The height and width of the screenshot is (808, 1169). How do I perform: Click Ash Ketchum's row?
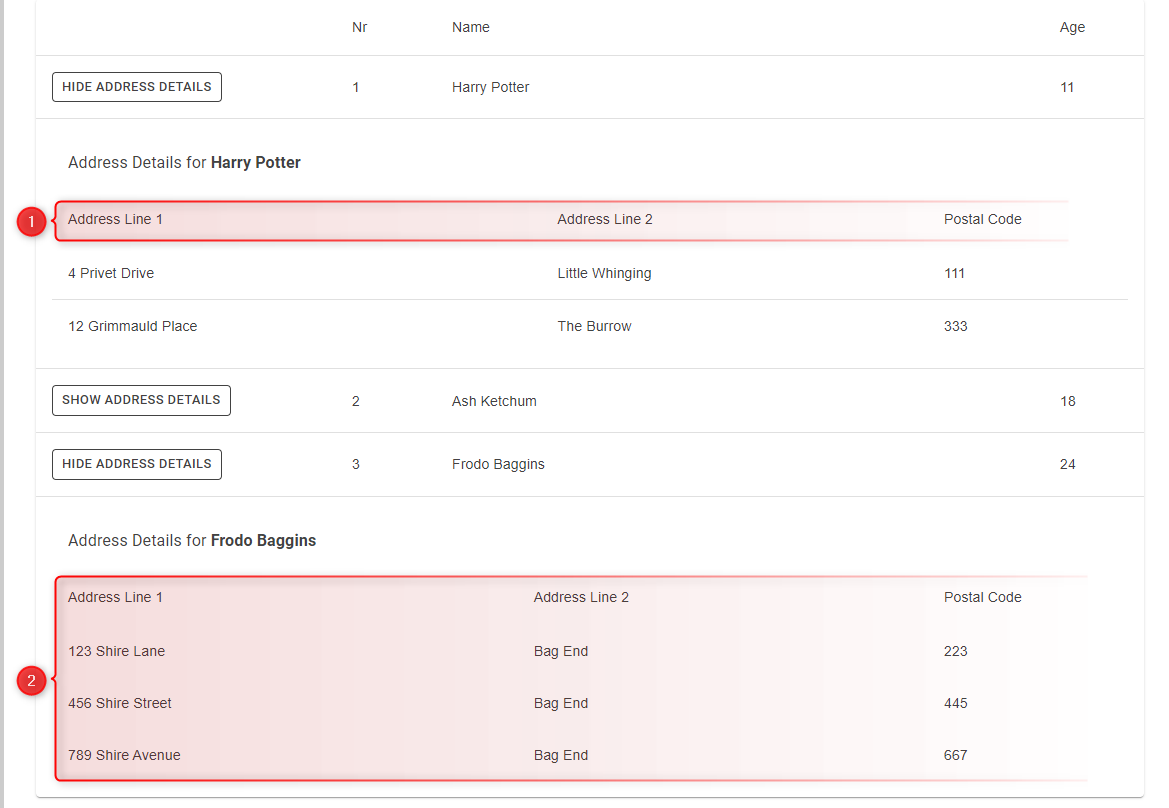click(494, 400)
